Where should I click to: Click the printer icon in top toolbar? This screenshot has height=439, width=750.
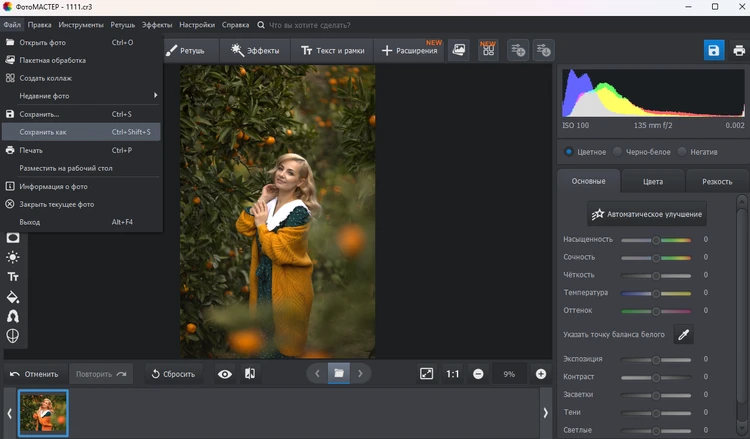(x=737, y=50)
